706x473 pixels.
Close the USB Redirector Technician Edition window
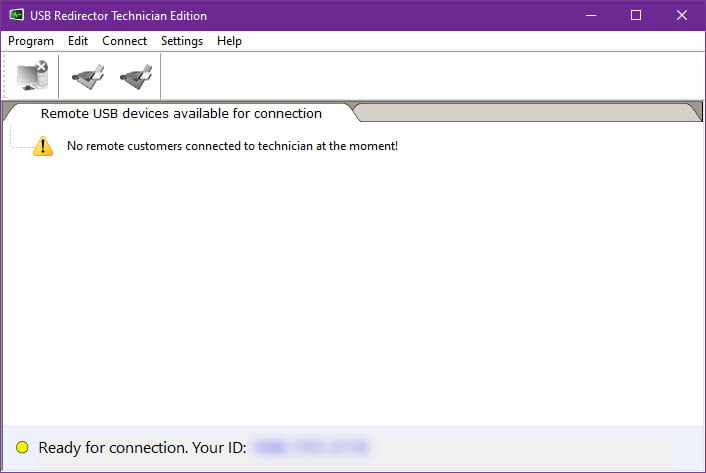[682, 15]
